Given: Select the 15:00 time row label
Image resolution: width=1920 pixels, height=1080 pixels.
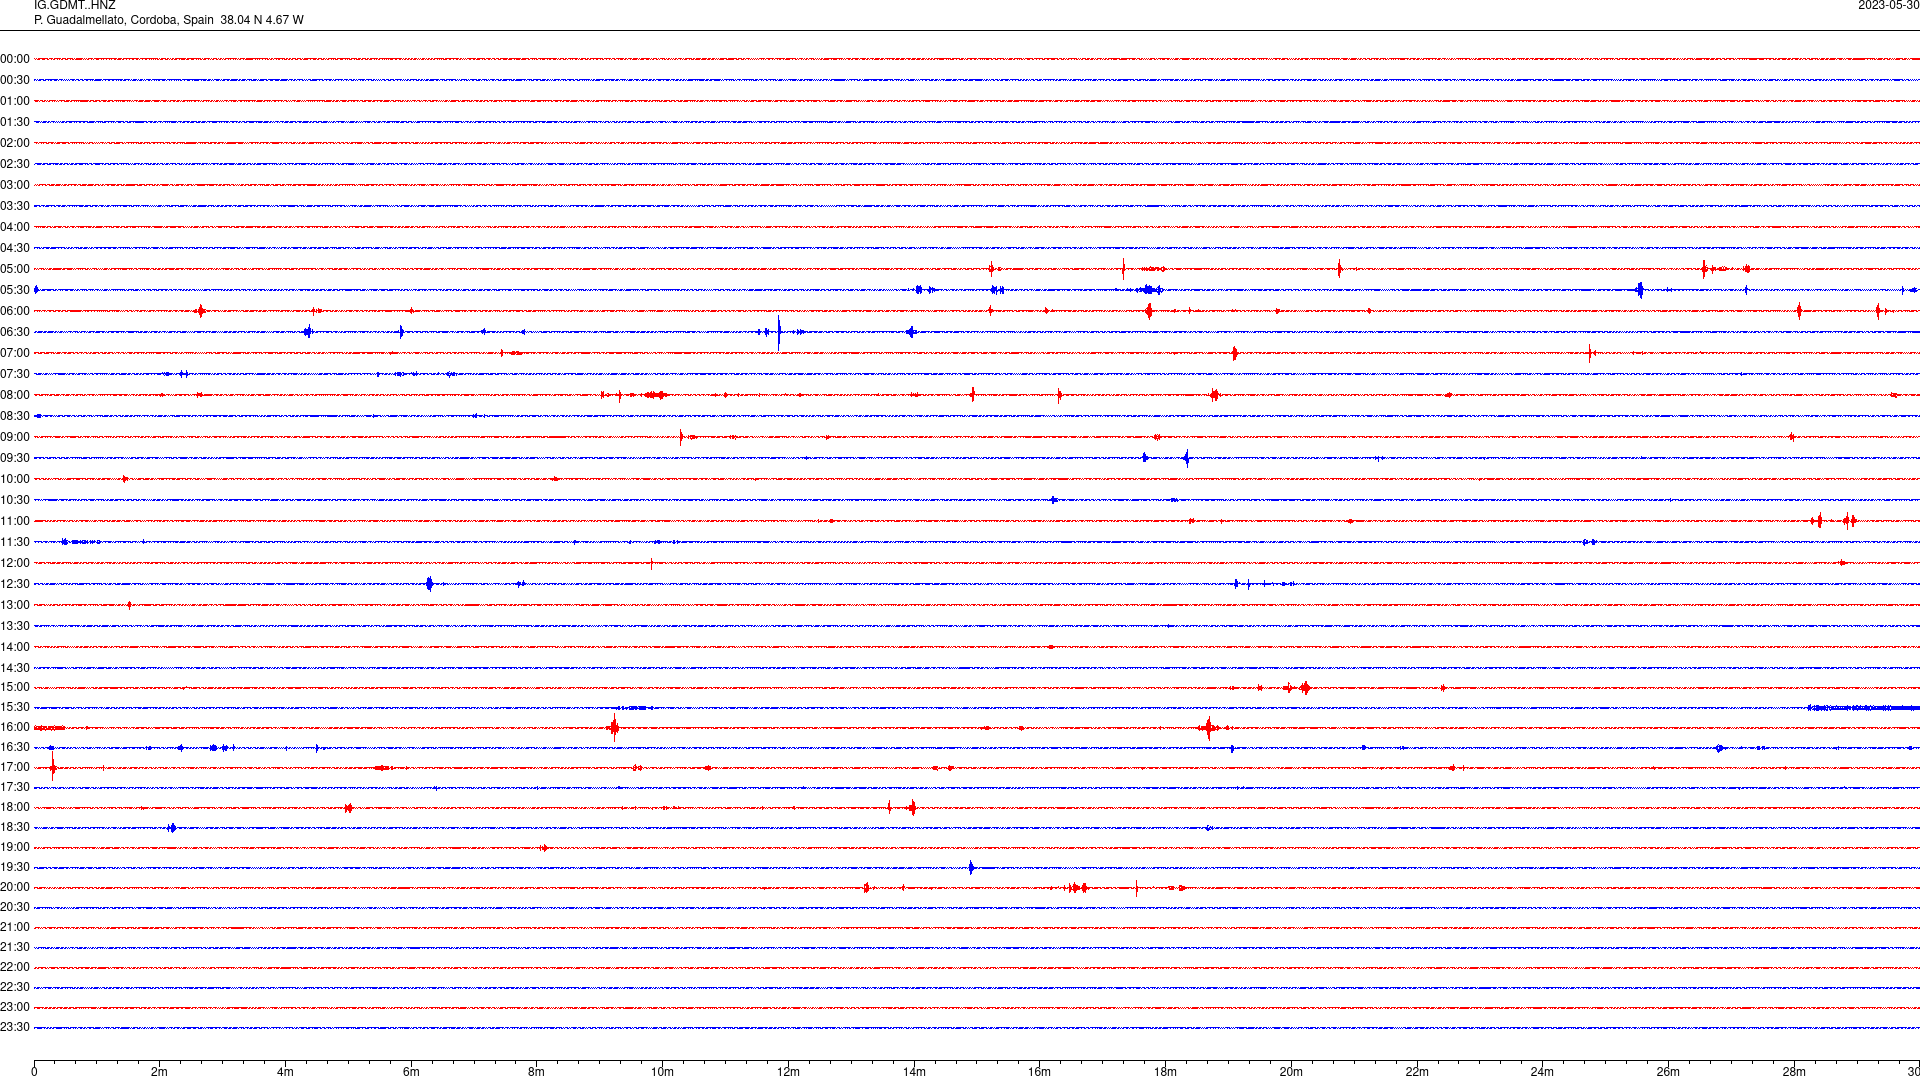Looking at the screenshot, I should click(15, 687).
